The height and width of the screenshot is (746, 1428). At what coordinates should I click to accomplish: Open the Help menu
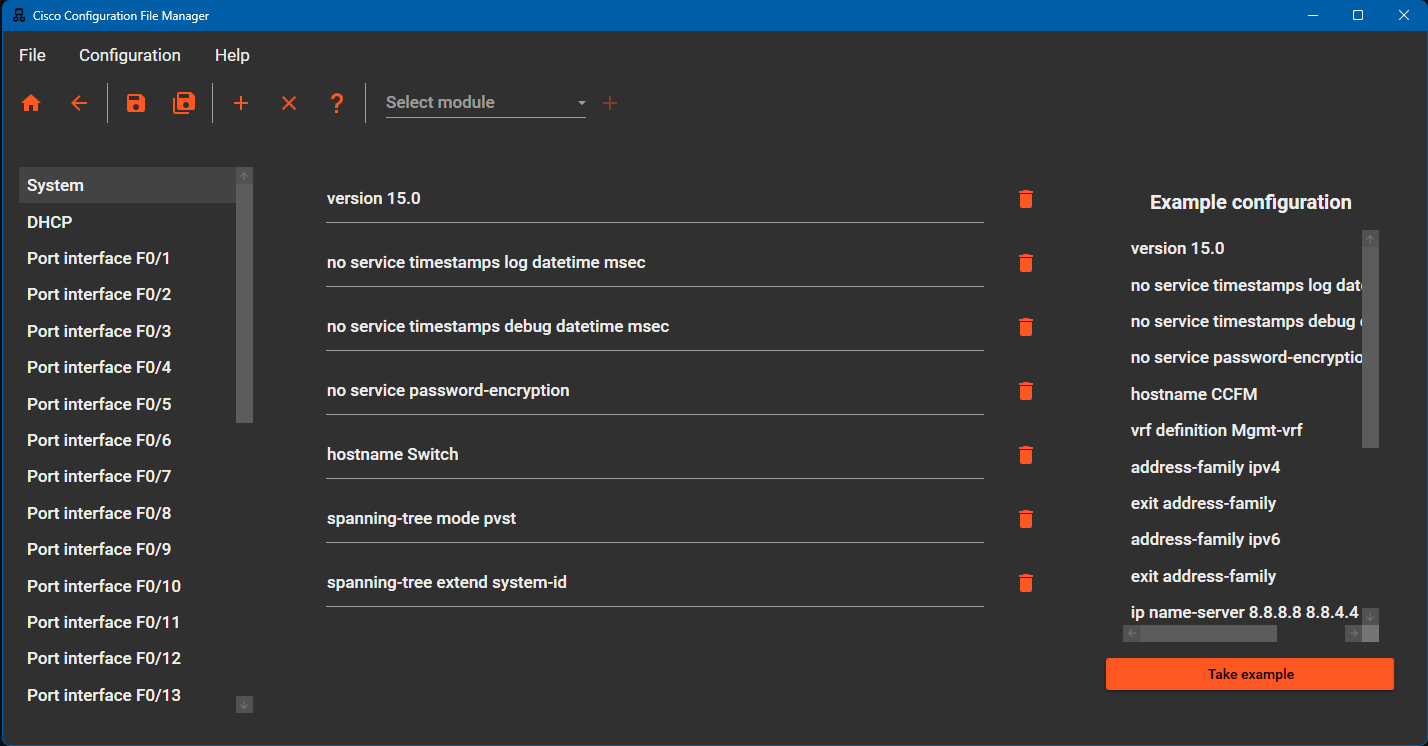point(232,55)
